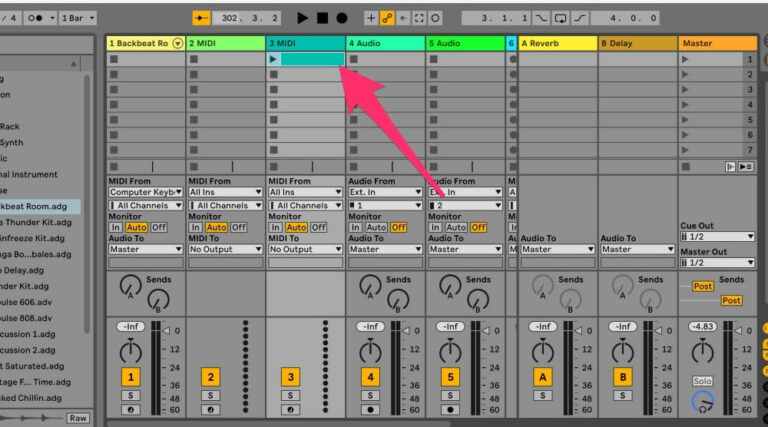768x427 pixels.
Task: Click the Back to Arrangement button
Action: point(746,167)
